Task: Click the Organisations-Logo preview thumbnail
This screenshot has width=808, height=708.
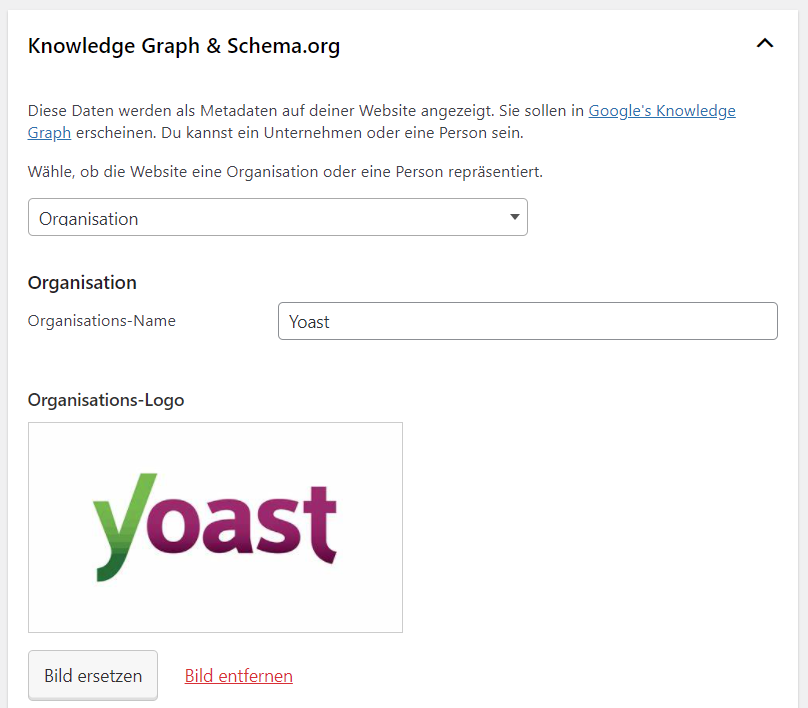Action: point(215,527)
